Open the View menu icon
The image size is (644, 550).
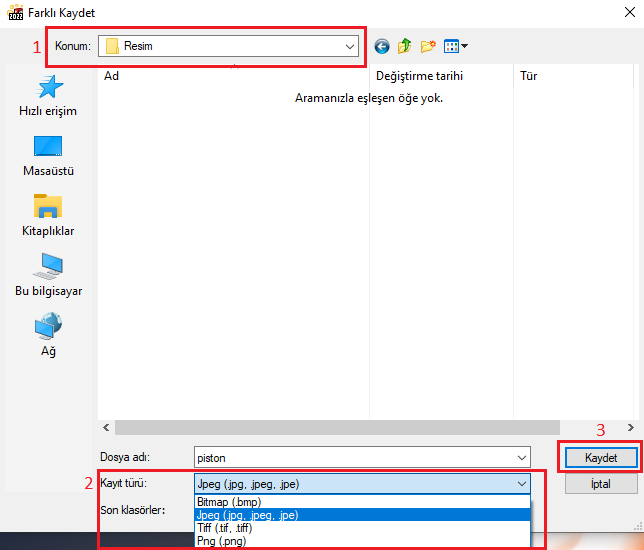coord(456,46)
